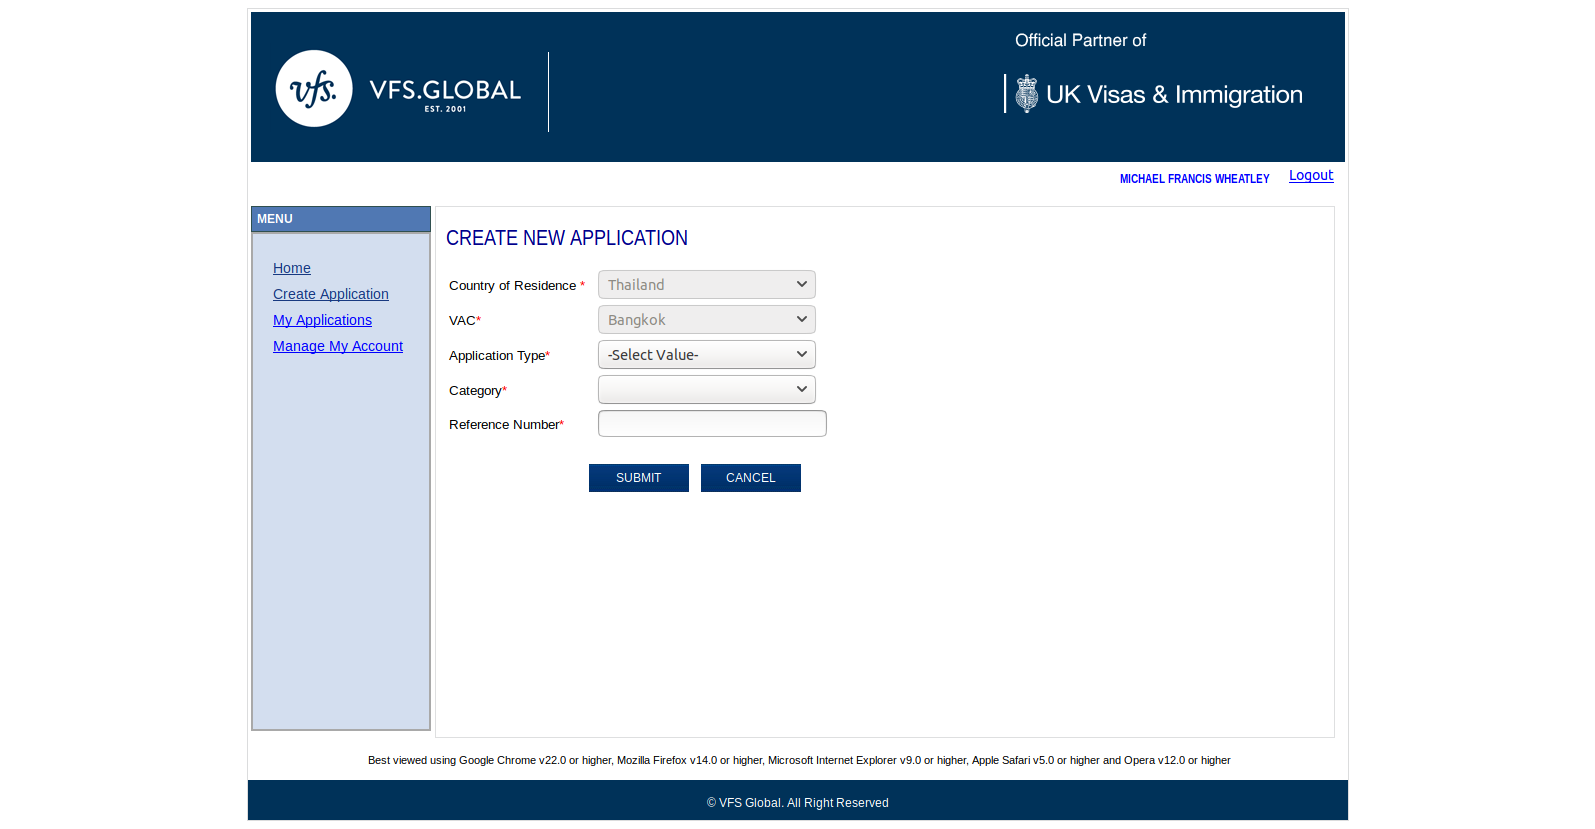Open the Category dropdown

pos(707,389)
